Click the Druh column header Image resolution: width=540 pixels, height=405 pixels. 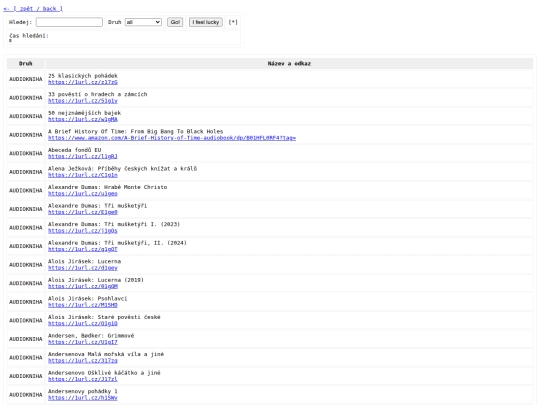[25, 63]
